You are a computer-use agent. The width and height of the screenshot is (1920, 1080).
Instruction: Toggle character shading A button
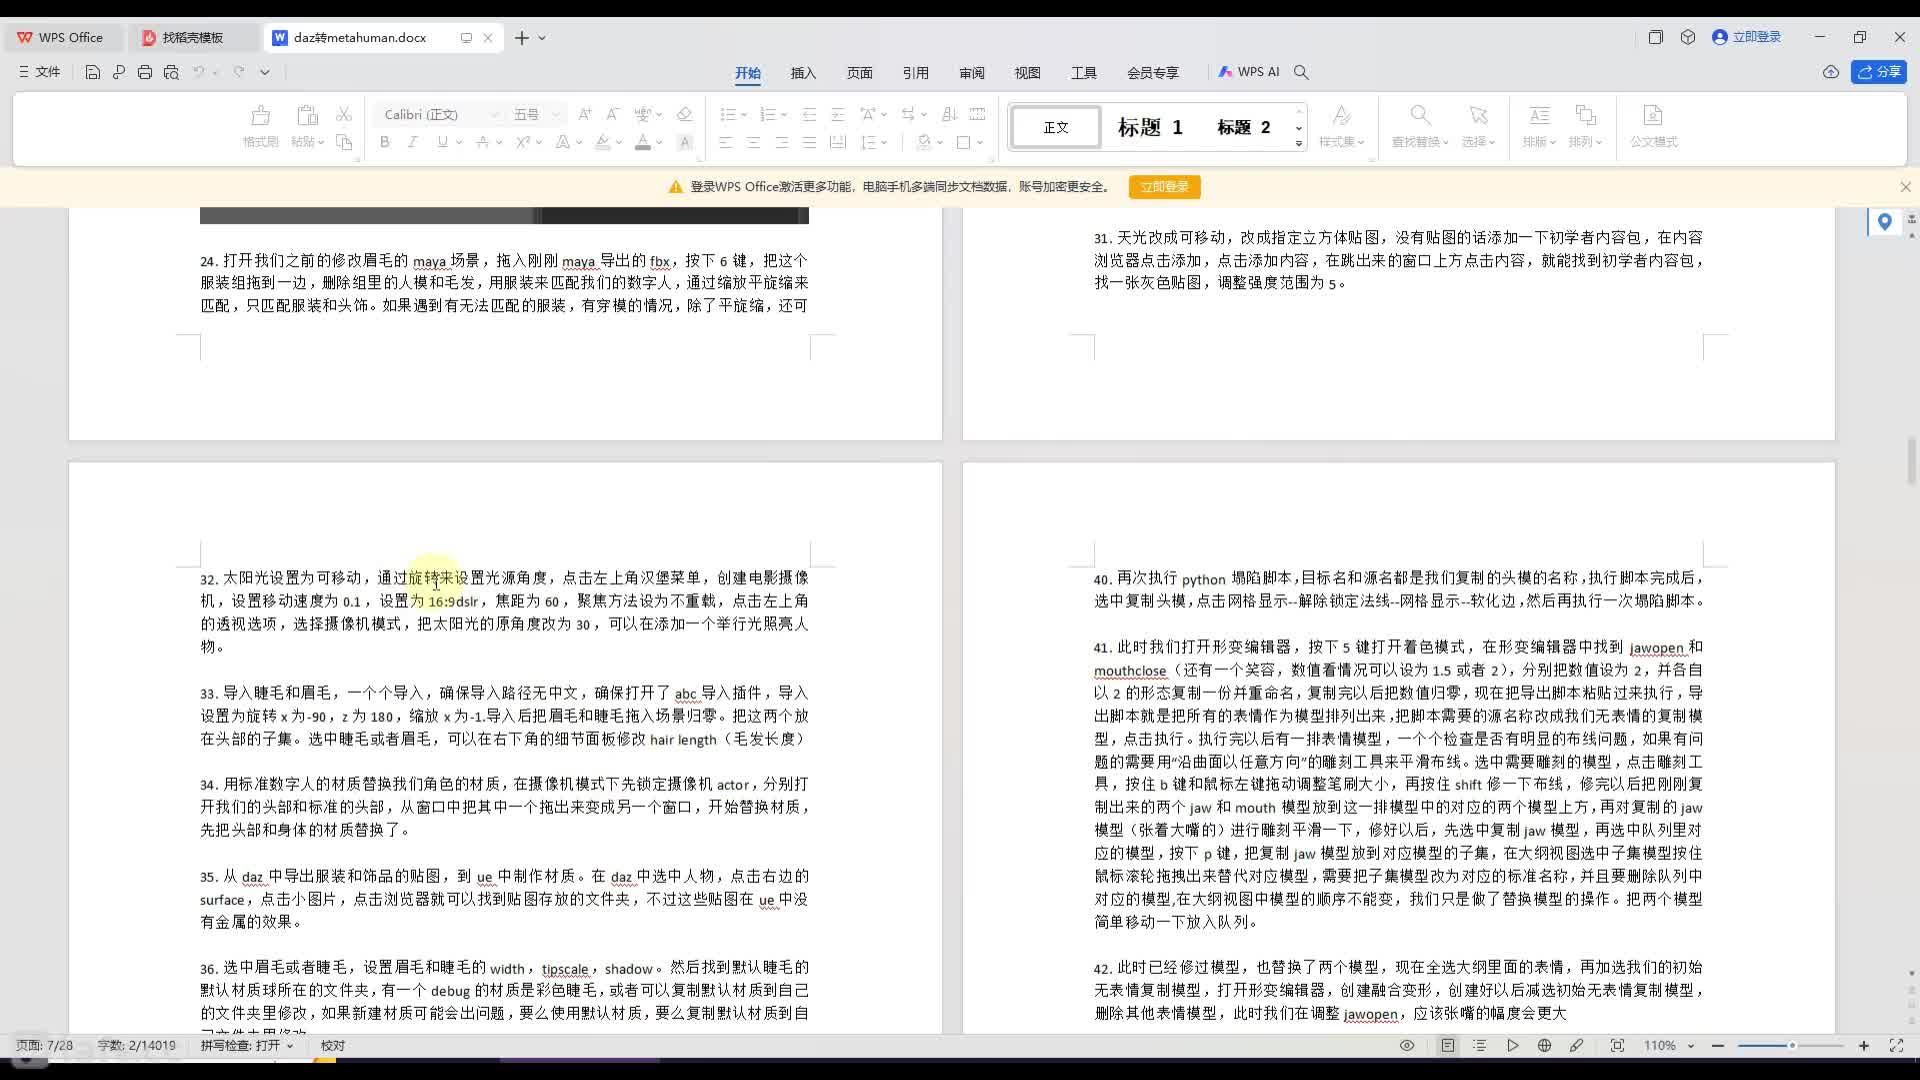pyautogui.click(x=685, y=142)
